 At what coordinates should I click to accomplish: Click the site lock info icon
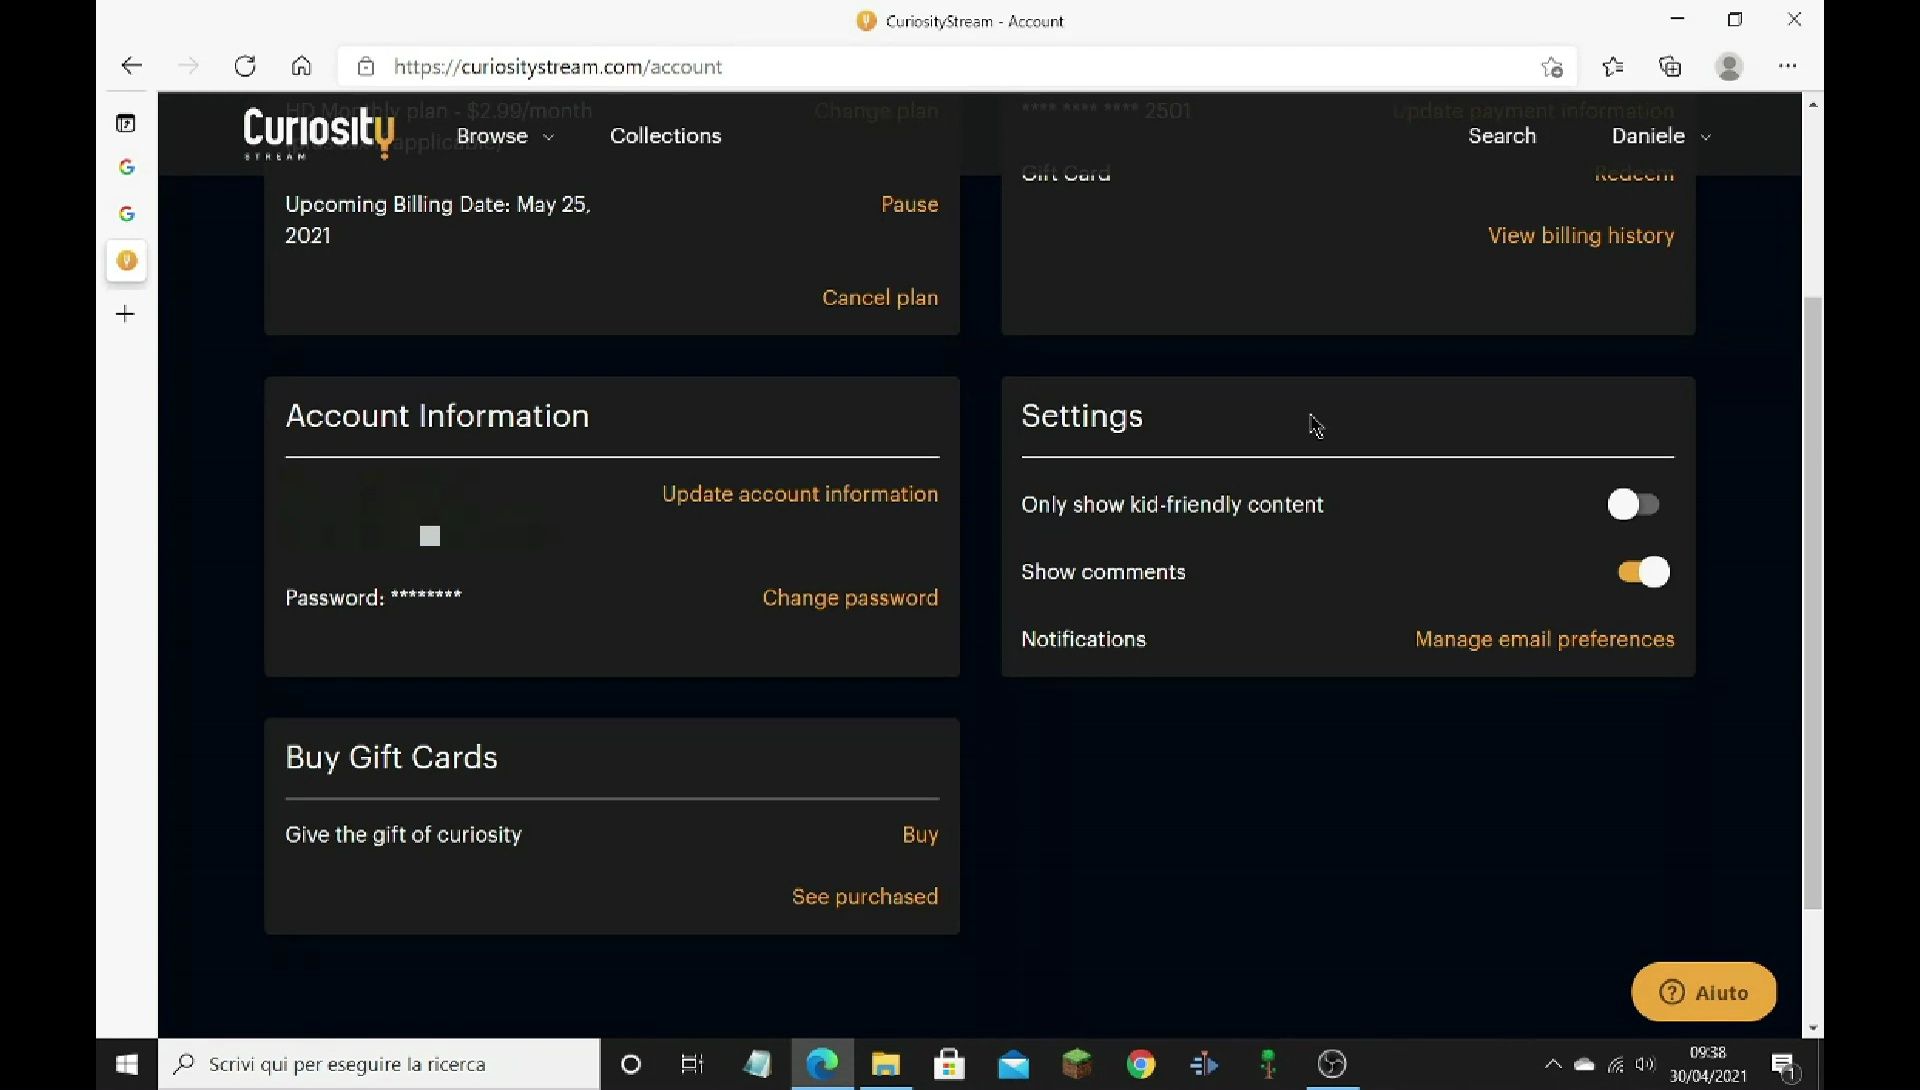click(366, 67)
